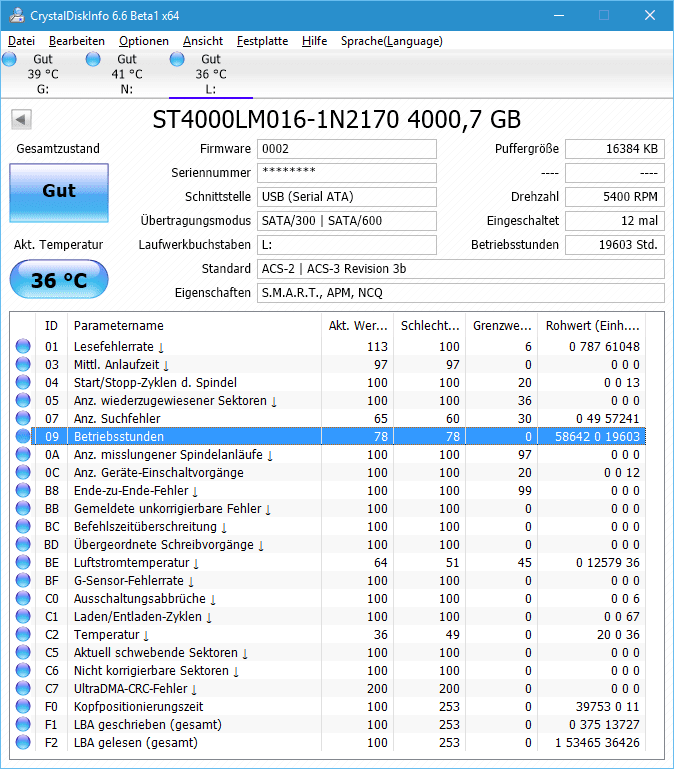
Task: Click the Gut overall health status button
Action: (x=59, y=193)
